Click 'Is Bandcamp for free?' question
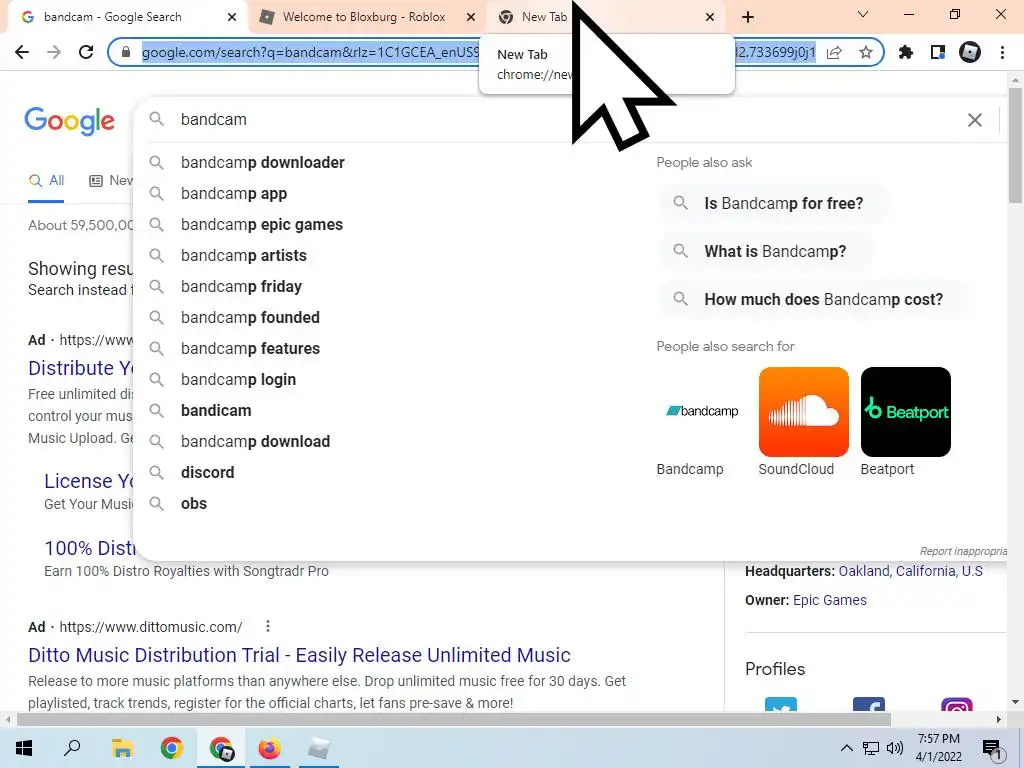This screenshot has width=1024, height=768. (x=773, y=203)
